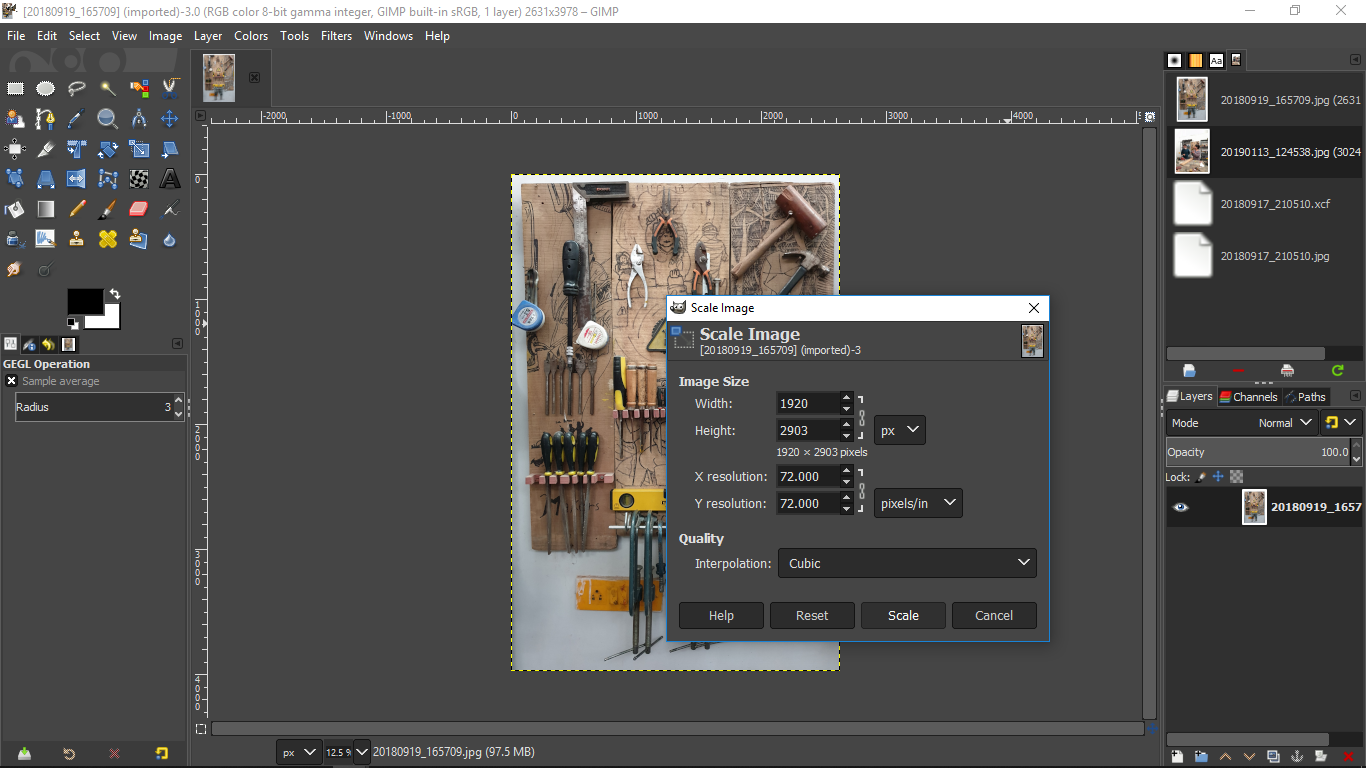Pick the Free Select lasso tool
Viewport: 1366px width, 768px height.
point(77,88)
